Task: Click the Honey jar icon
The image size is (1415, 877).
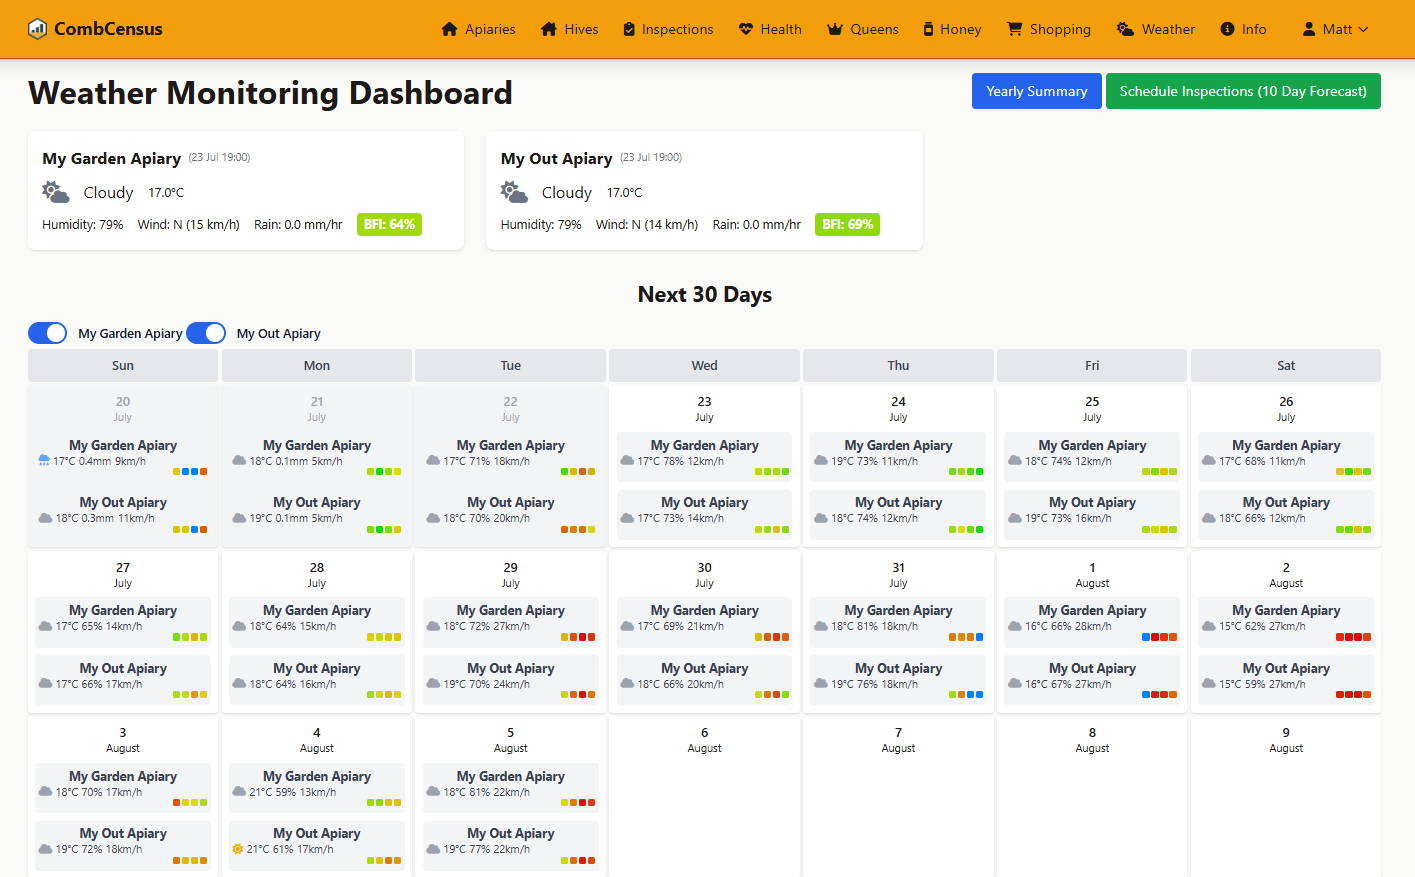Action: pyautogui.click(x=928, y=29)
